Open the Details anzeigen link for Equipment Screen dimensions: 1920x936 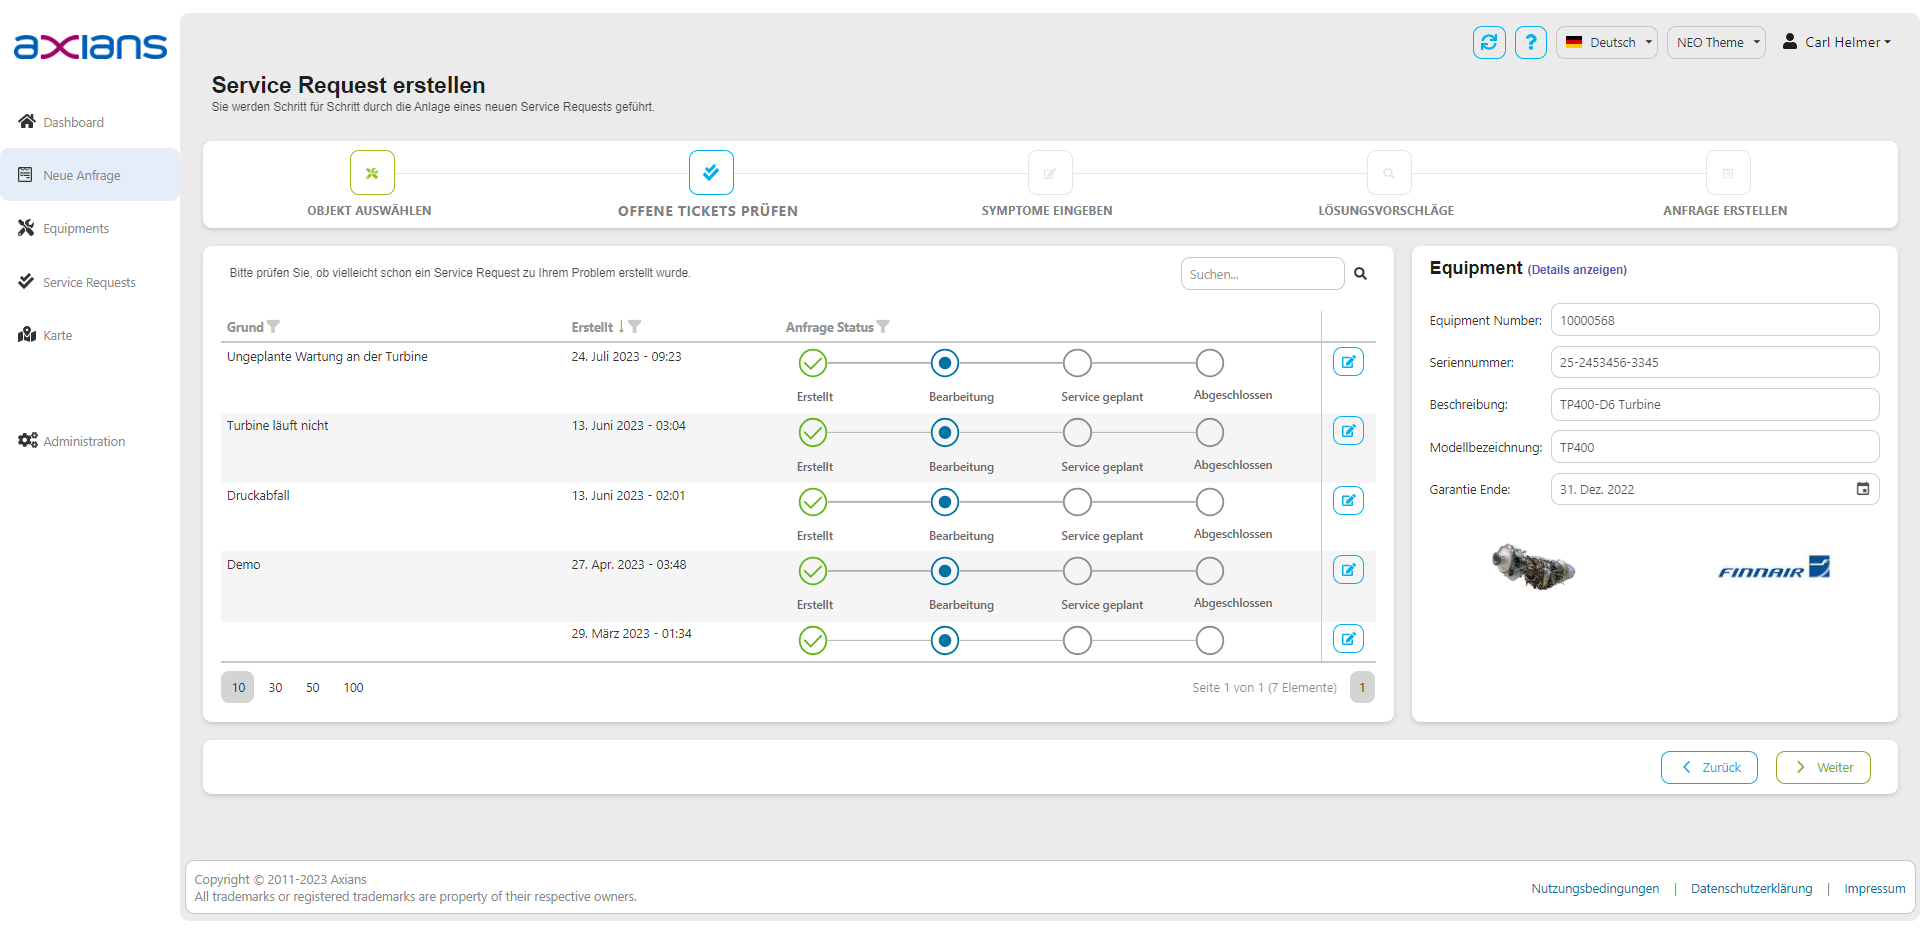[x=1575, y=270]
